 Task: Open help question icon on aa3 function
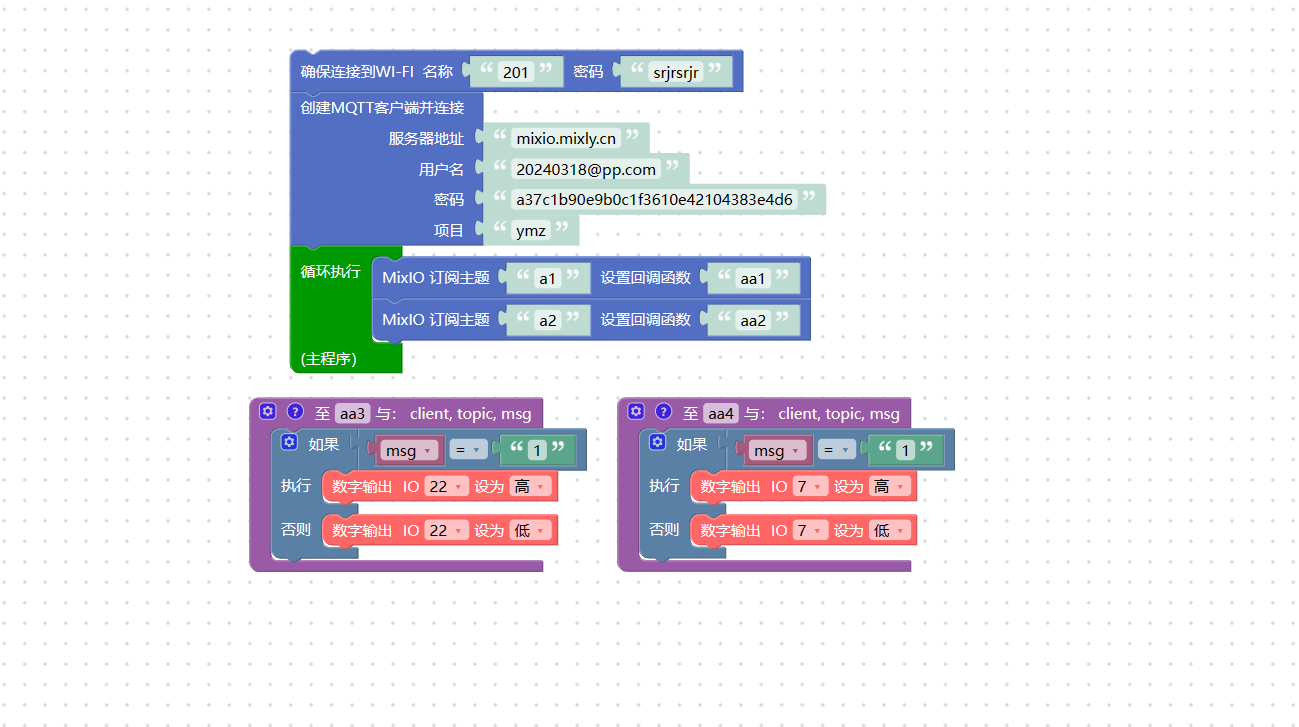coord(295,411)
